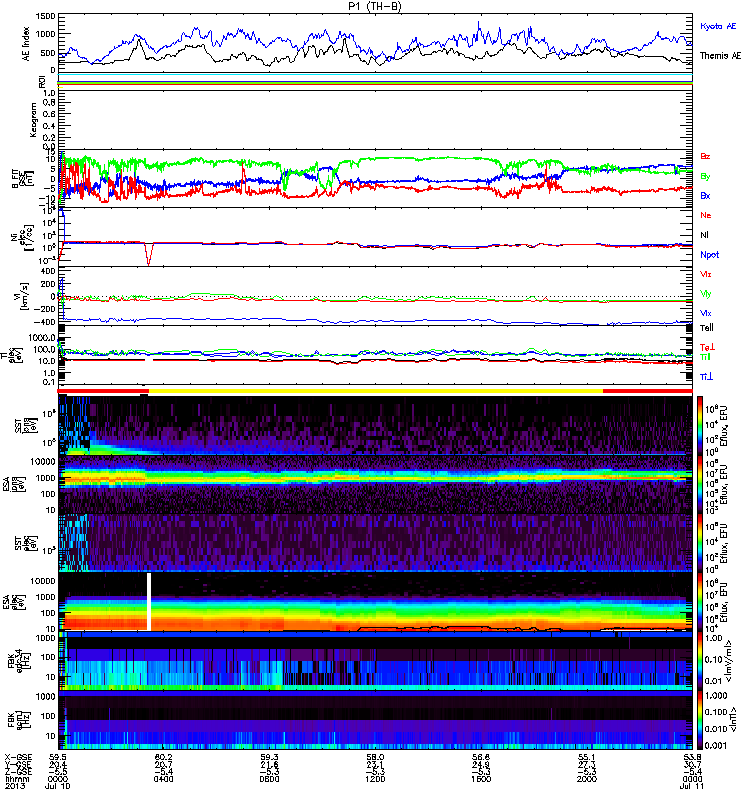Image resolution: width=750 pixels, height=800 pixels.
Task: Click the ESA electrons Eflux colour bar
Action: 701,602
